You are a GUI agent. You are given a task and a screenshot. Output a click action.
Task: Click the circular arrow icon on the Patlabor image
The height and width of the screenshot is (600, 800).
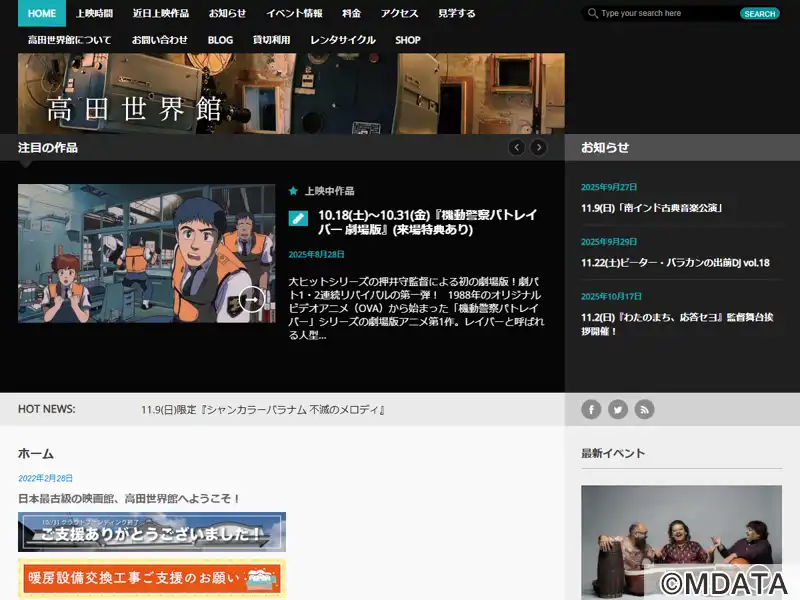tap(251, 298)
